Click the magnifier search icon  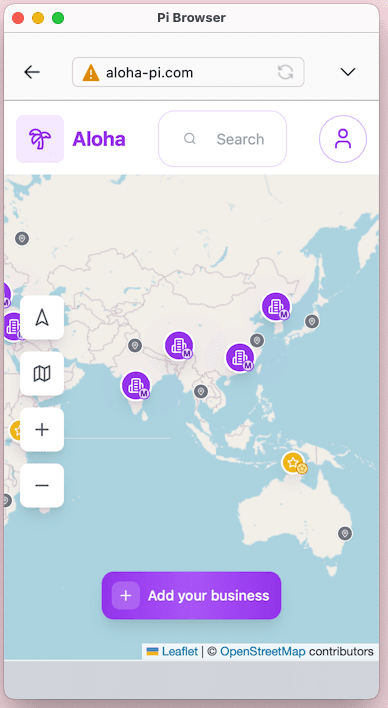(190, 139)
